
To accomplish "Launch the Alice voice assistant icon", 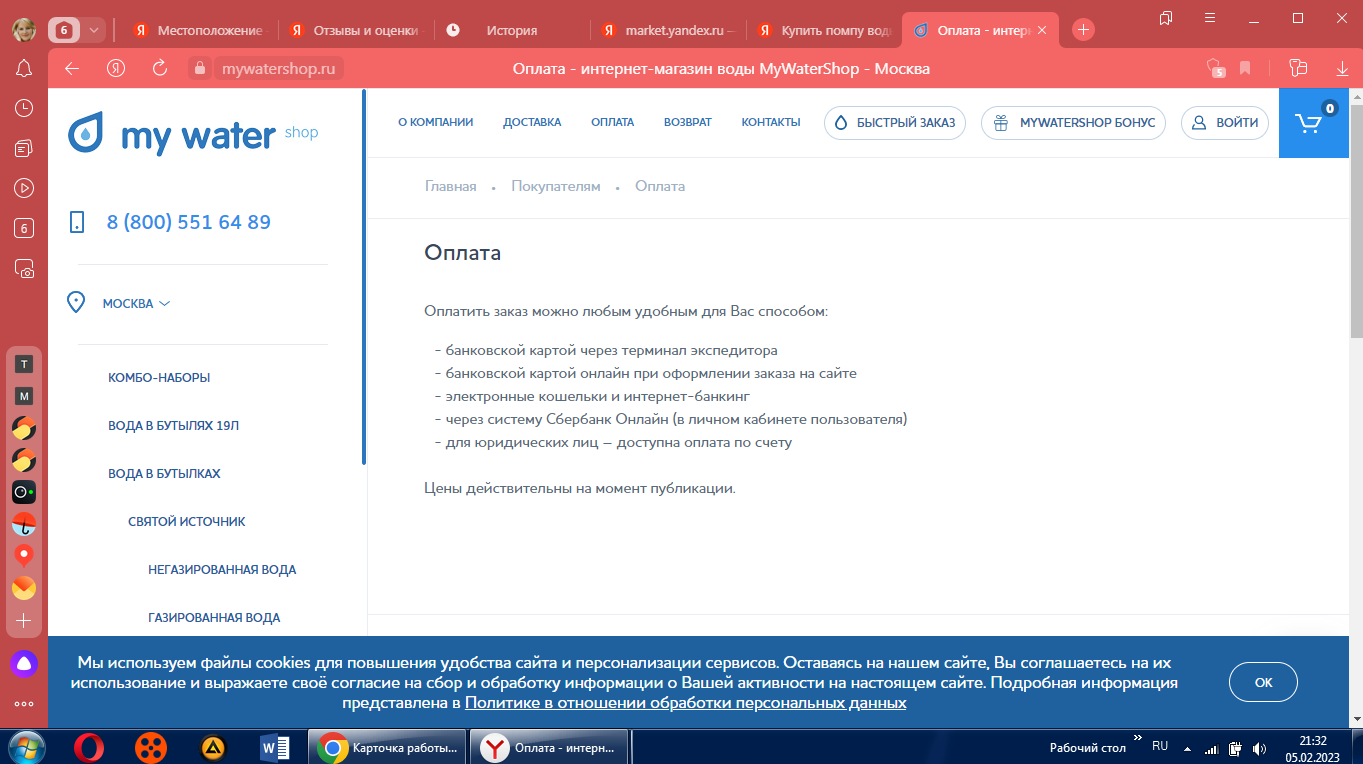I will click(x=24, y=663).
